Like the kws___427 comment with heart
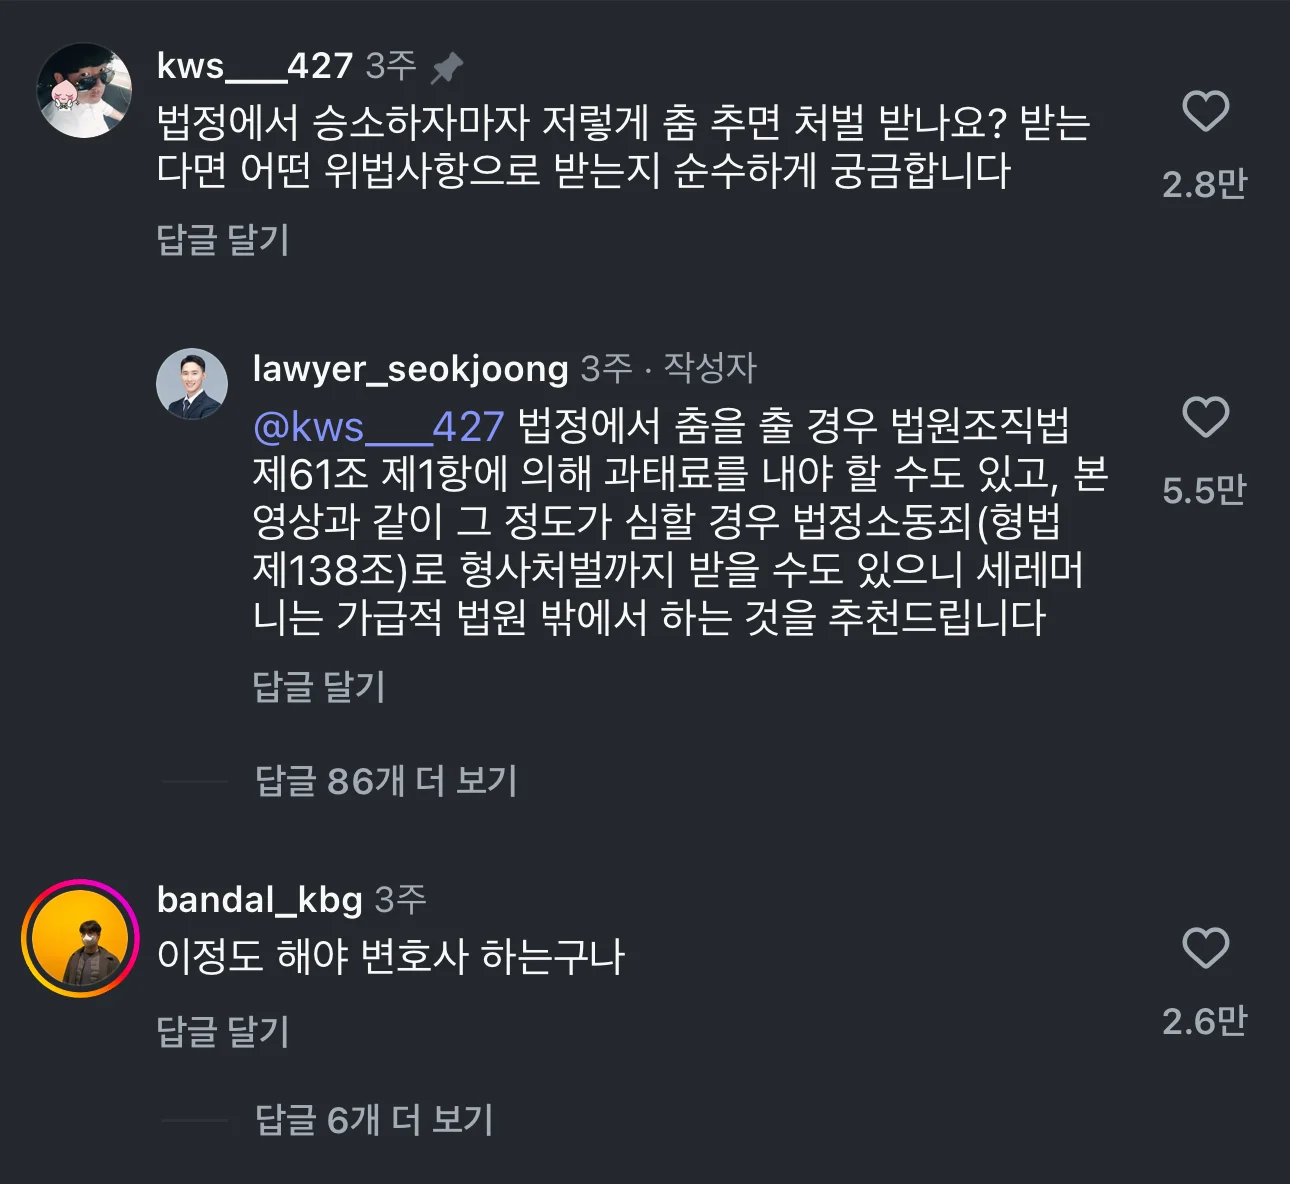1290x1184 pixels. coord(1205,111)
